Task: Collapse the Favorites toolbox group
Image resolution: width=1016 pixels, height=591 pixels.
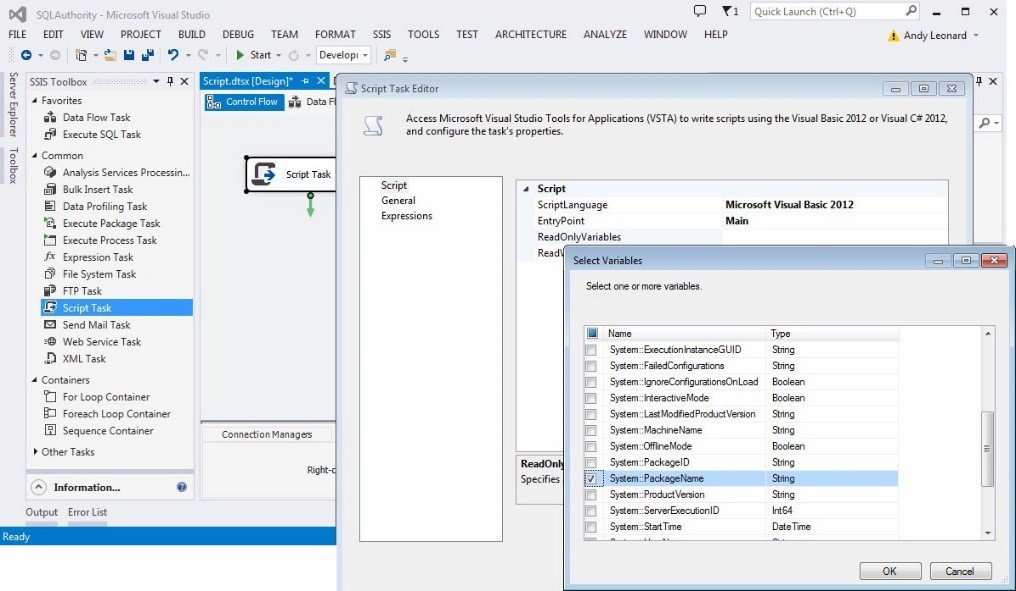Action: (x=35, y=100)
